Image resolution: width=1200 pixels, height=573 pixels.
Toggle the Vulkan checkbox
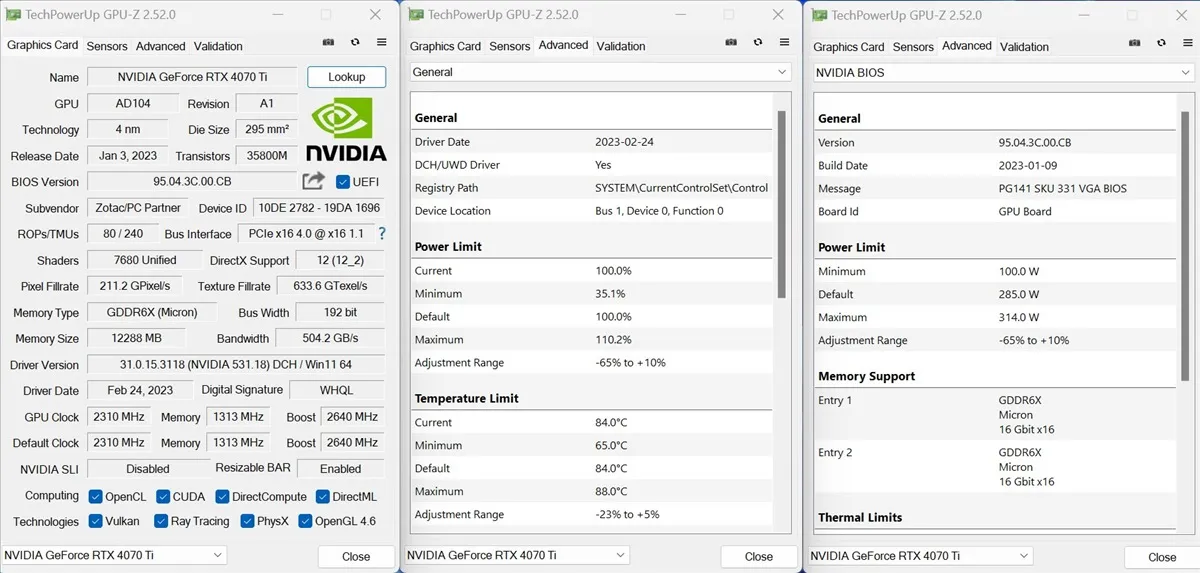95,521
